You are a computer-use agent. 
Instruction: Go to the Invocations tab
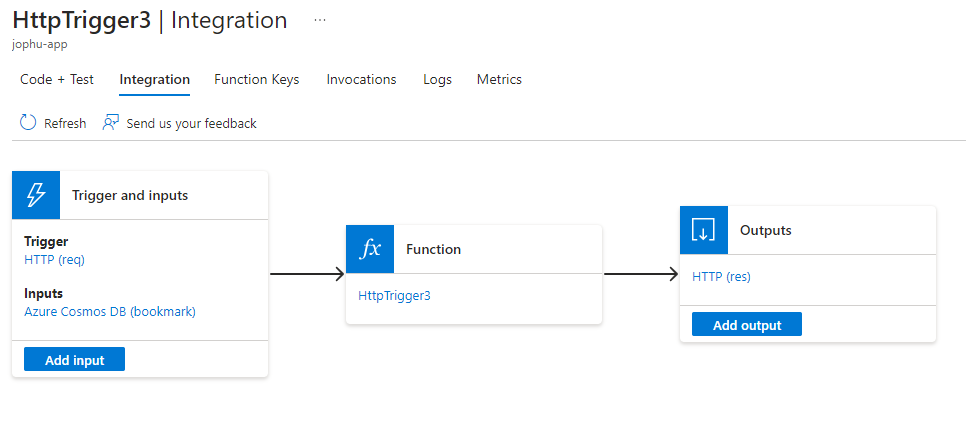pos(361,80)
